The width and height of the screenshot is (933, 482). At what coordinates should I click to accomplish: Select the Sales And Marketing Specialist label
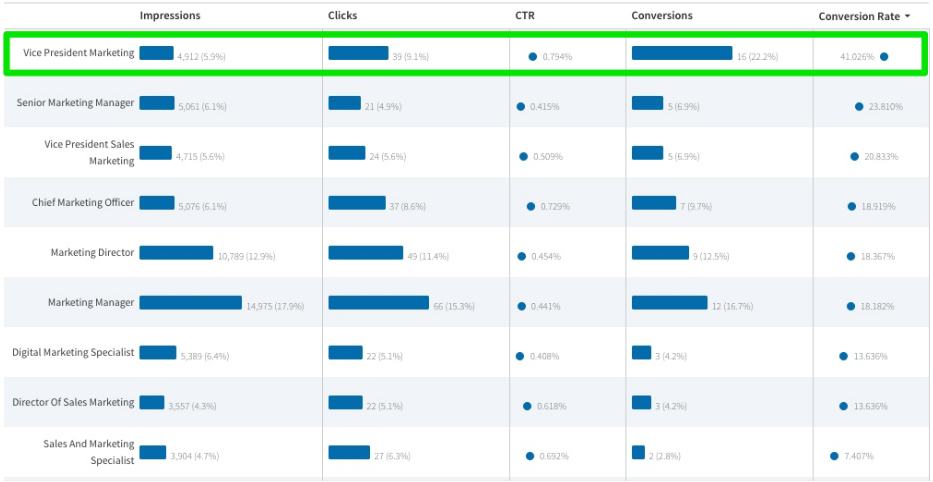click(88, 452)
